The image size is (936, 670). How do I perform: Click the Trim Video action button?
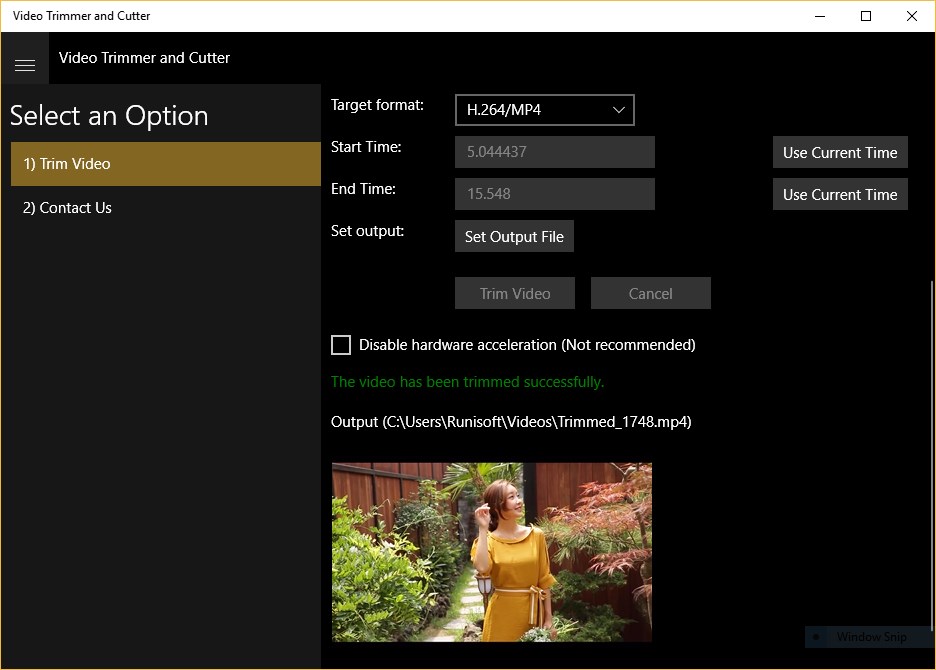515,293
